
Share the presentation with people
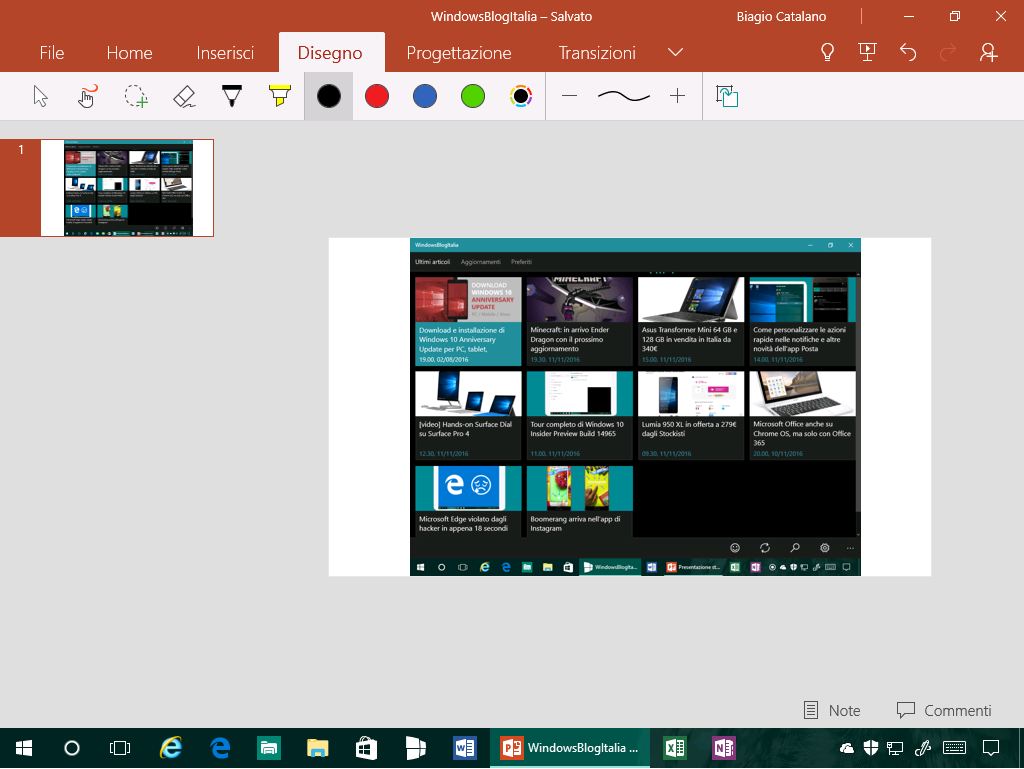[989, 52]
